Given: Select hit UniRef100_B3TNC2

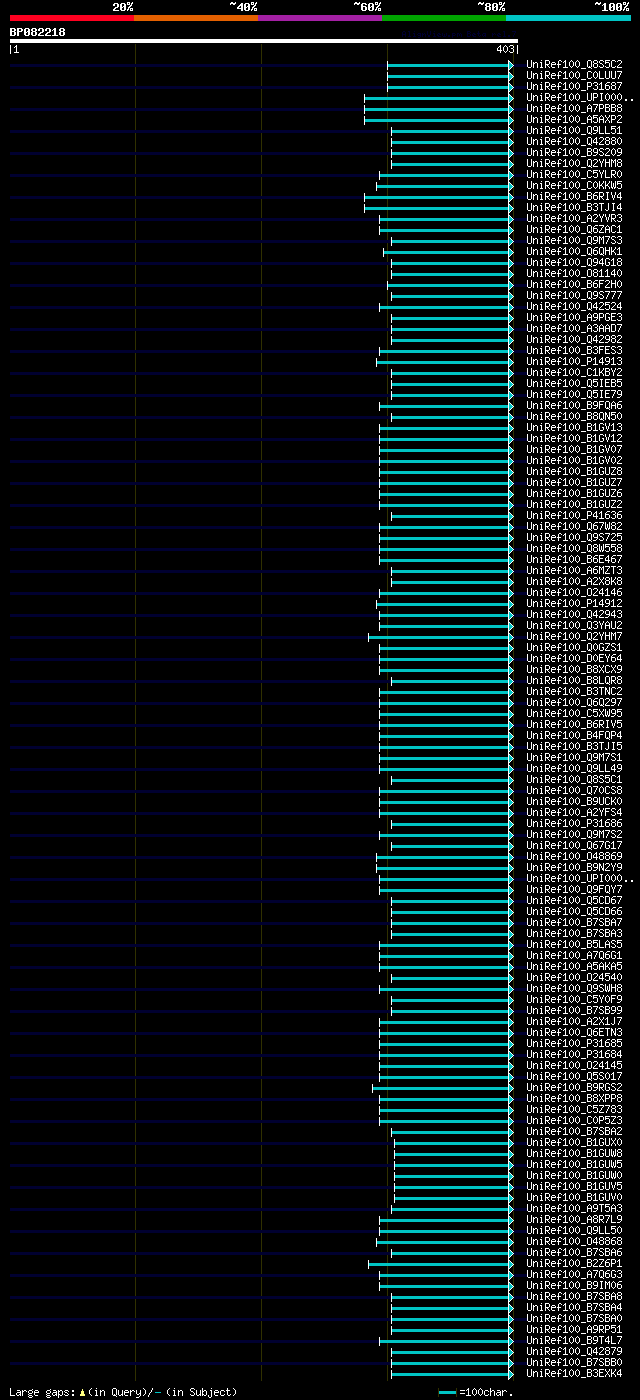Looking at the screenshot, I should pos(574,691).
